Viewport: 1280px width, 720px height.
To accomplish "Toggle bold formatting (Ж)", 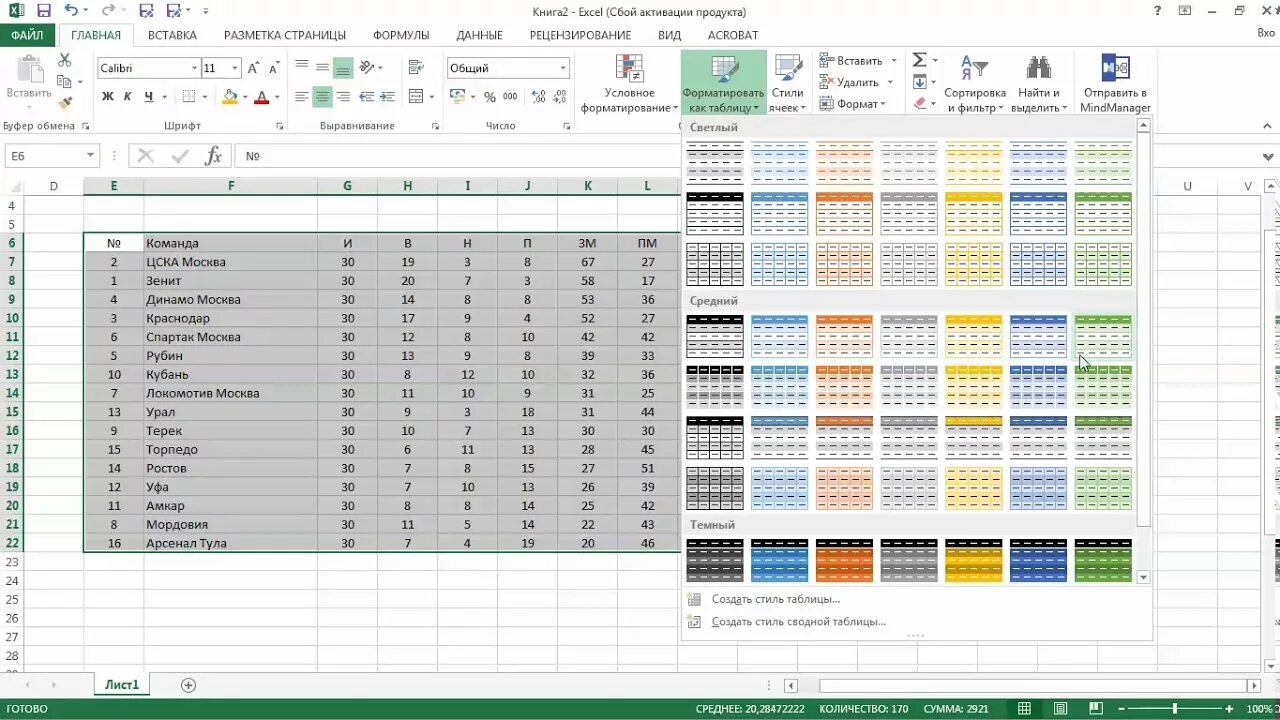I will coord(107,97).
